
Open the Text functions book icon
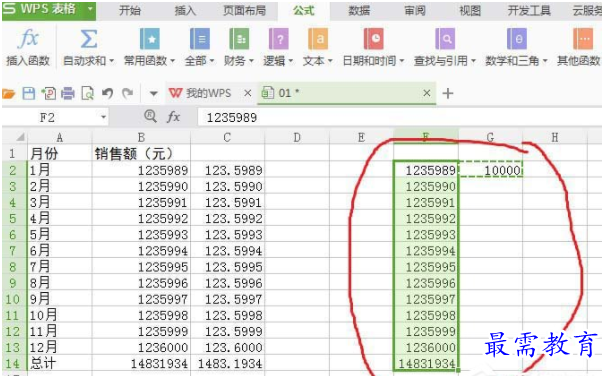[318, 39]
